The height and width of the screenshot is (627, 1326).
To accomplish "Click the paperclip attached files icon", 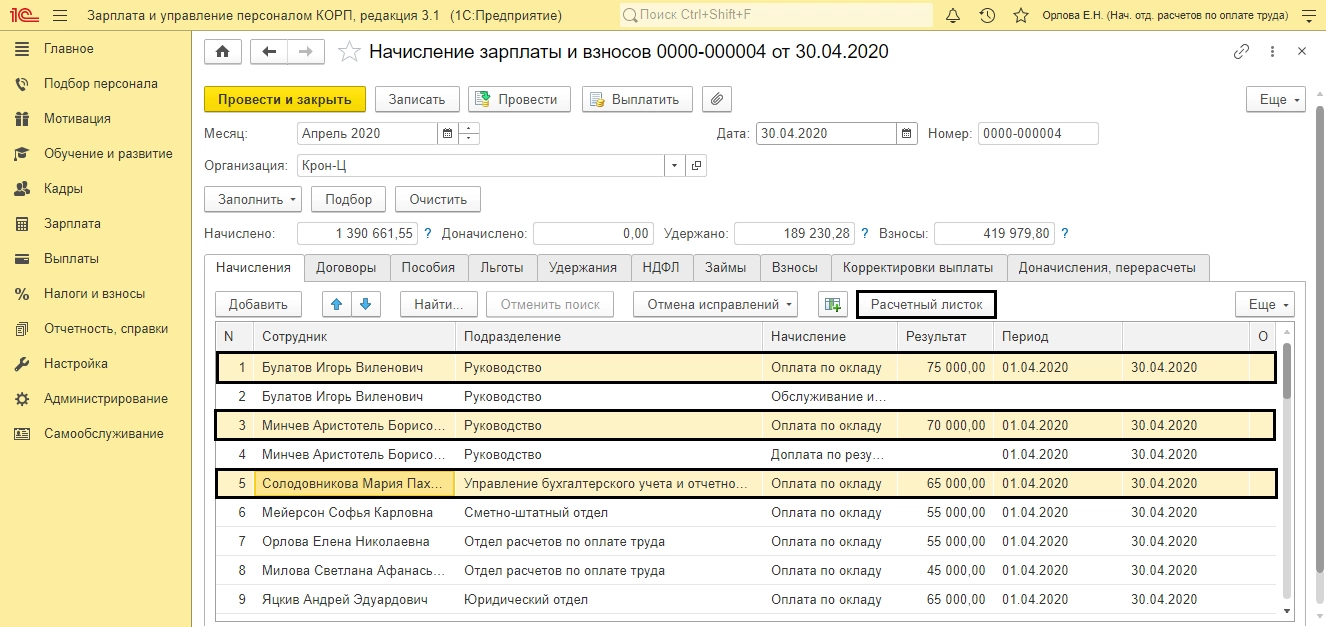I will pyautogui.click(x=717, y=99).
